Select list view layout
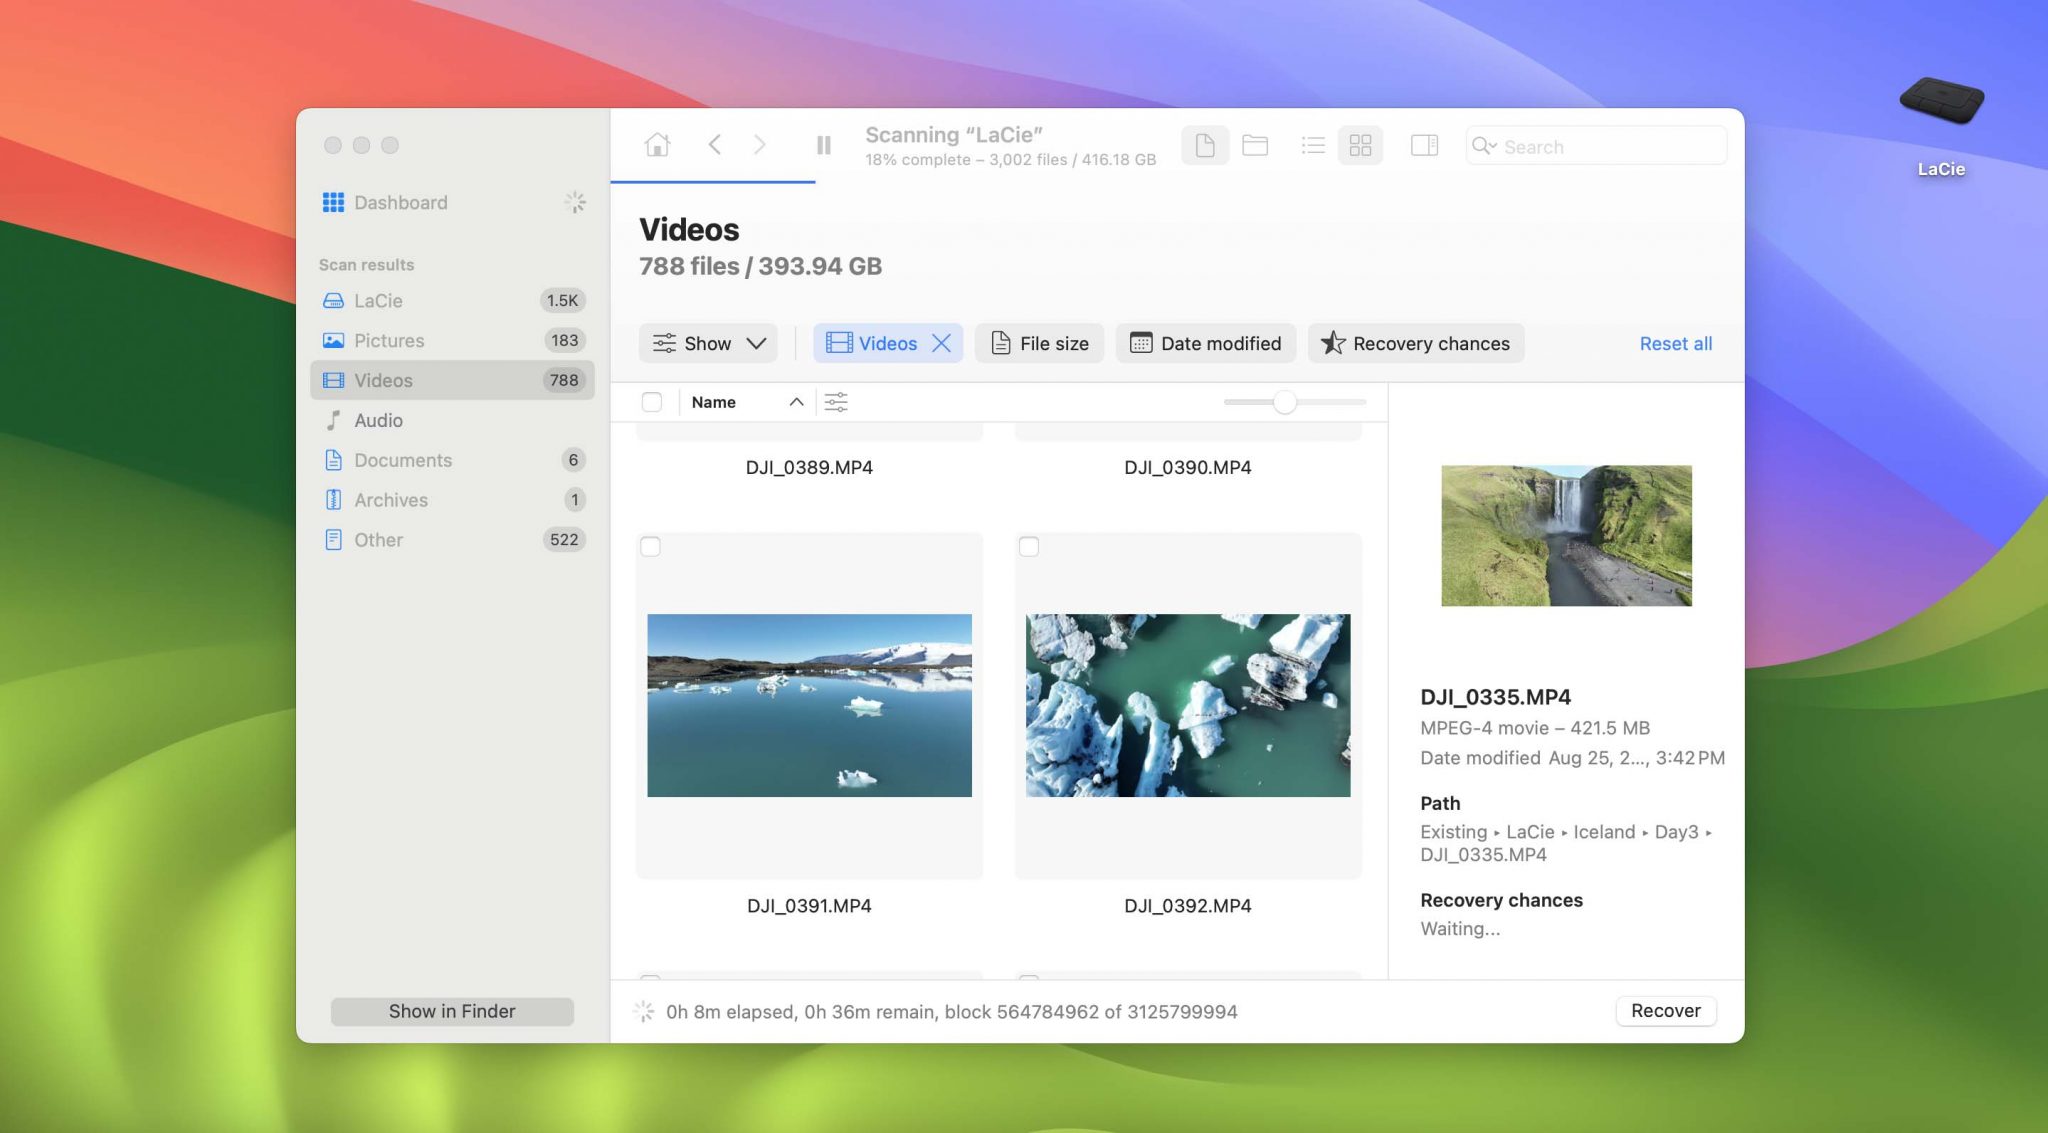This screenshot has height=1133, width=2048. [1313, 146]
